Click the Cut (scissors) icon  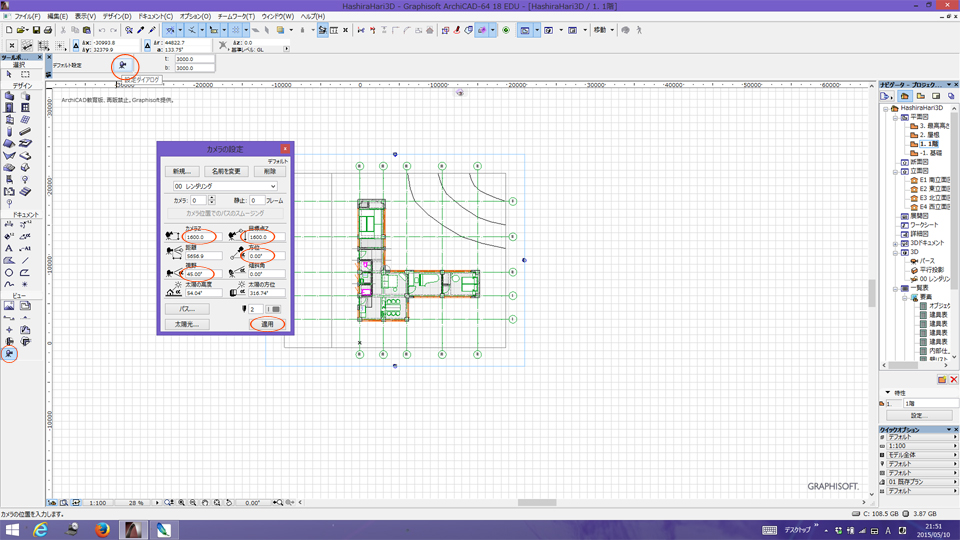(63, 30)
